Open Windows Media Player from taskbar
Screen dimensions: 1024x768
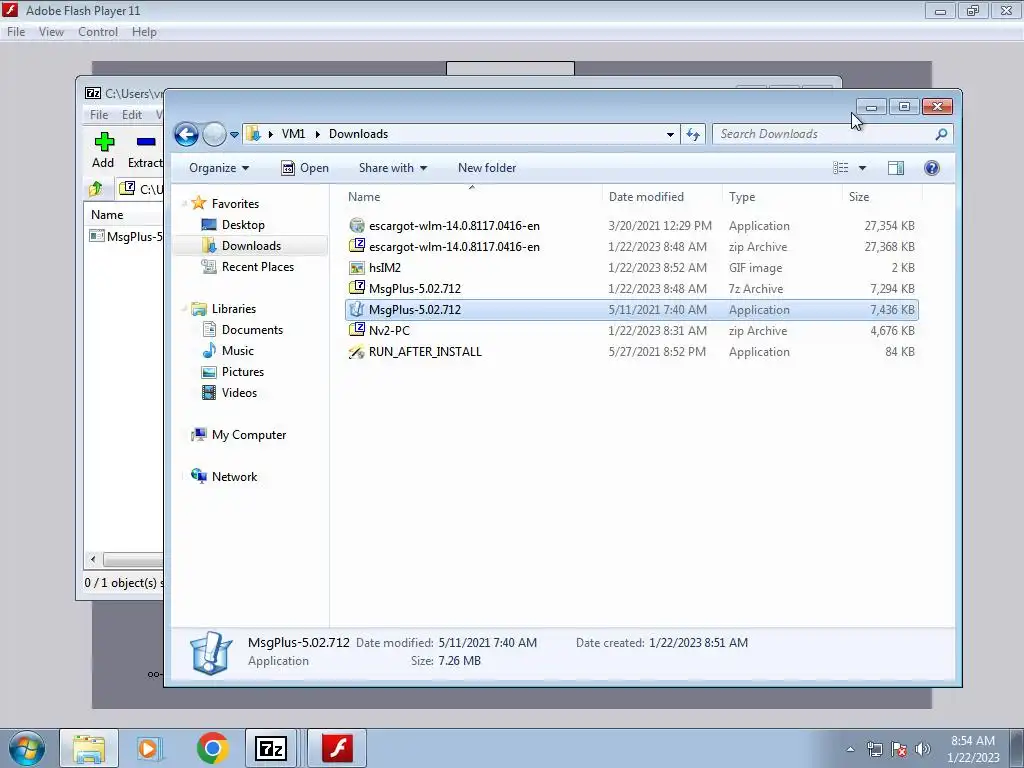[150, 748]
